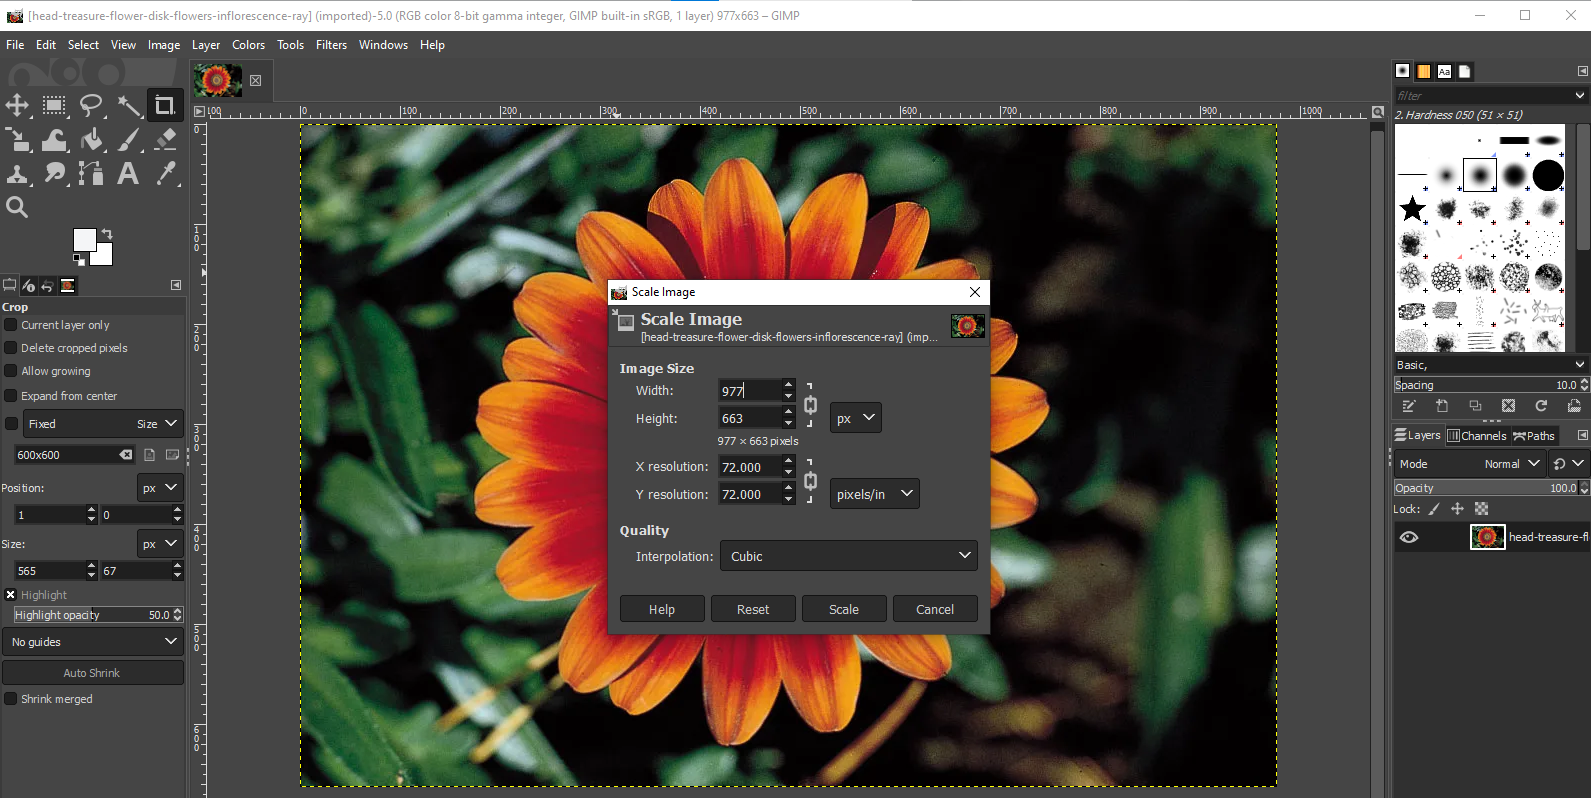Toggle the Fixed size checkbox
1591x798 pixels.
click(x=11, y=424)
